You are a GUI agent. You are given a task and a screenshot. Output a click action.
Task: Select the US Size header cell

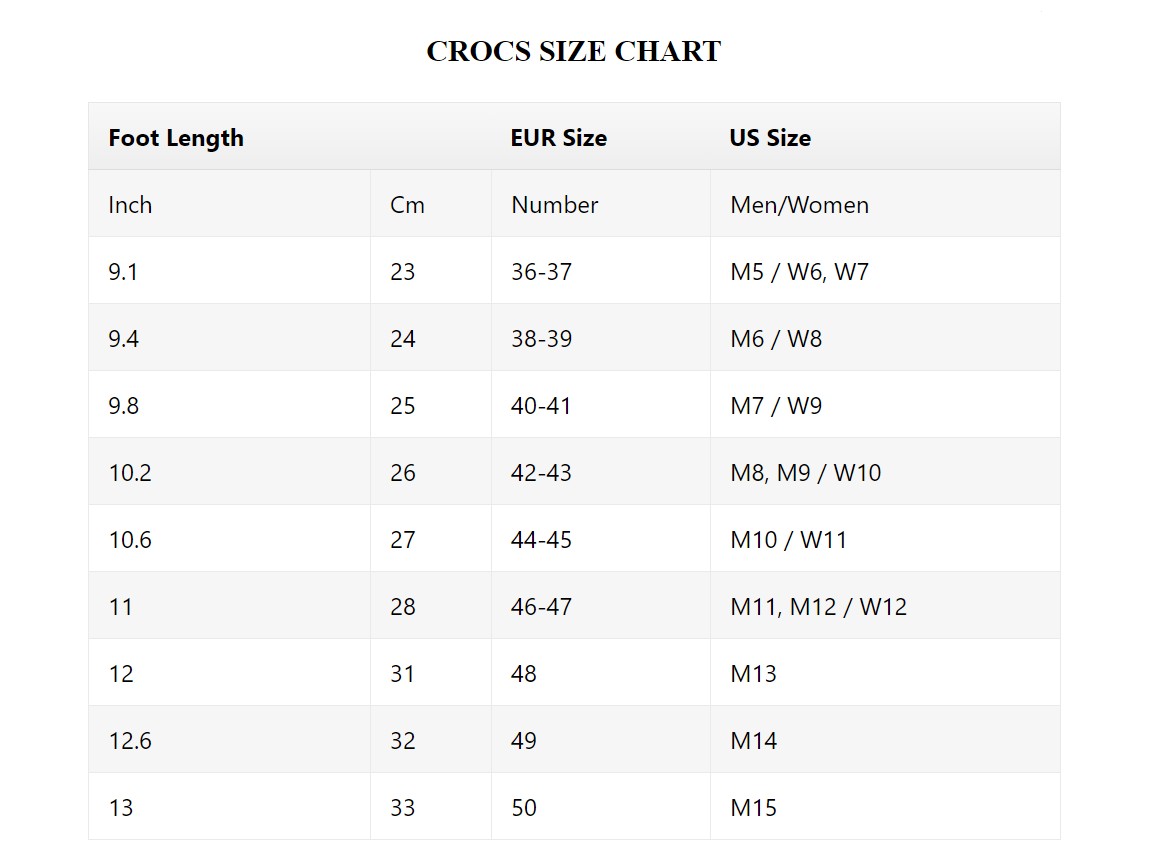point(770,138)
